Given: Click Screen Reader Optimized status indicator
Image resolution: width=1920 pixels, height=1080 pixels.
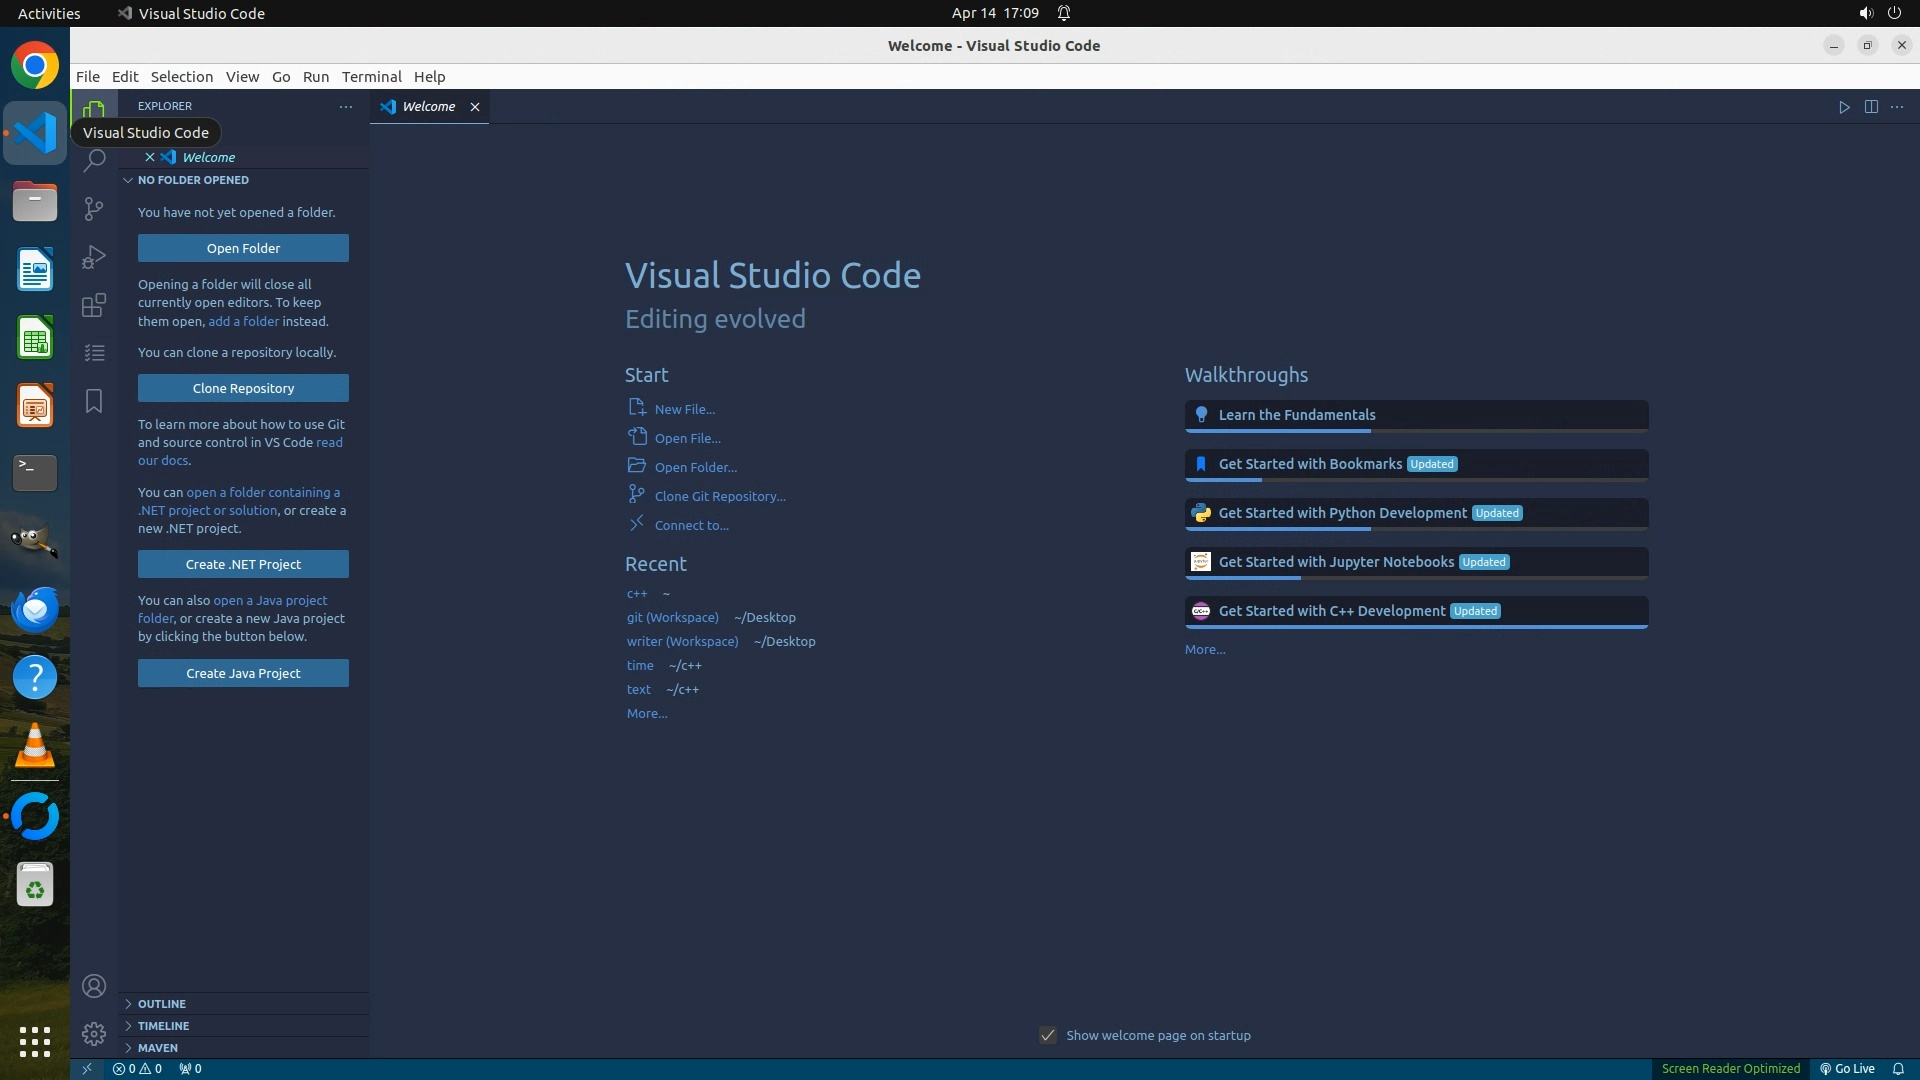Looking at the screenshot, I should [x=1730, y=1068].
